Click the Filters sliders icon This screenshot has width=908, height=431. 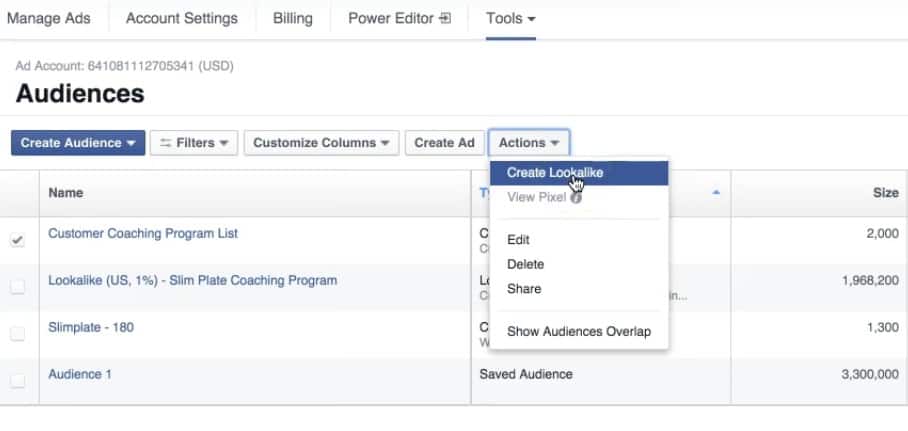pos(166,143)
